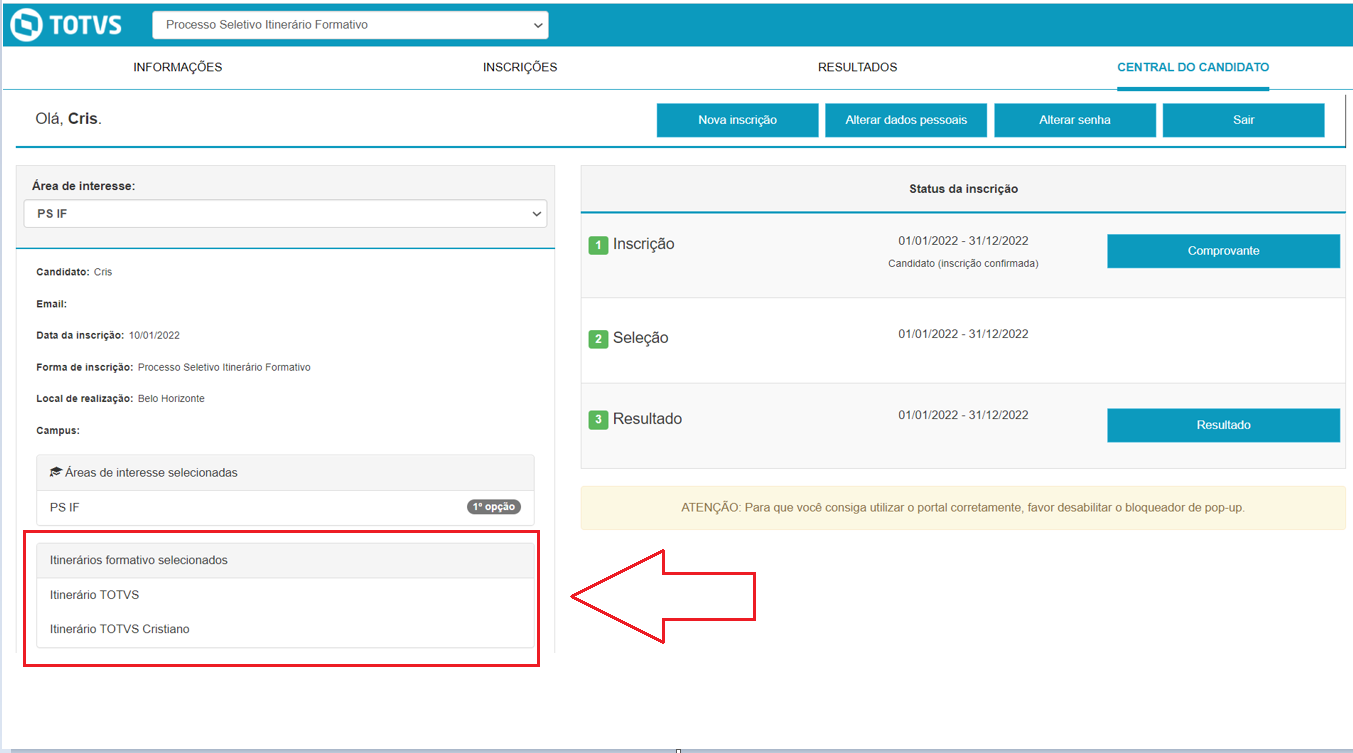Click the Status da inscrição header
Image resolution: width=1353 pixels, height=753 pixels.
(963, 188)
